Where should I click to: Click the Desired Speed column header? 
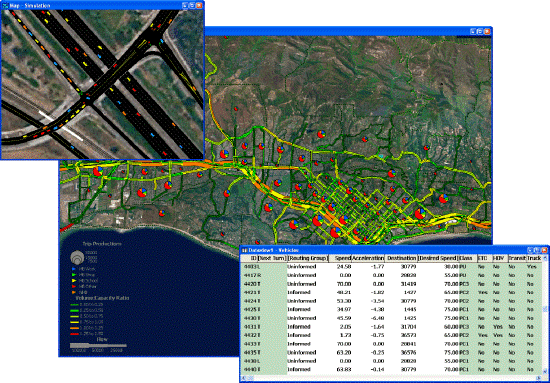(438, 258)
